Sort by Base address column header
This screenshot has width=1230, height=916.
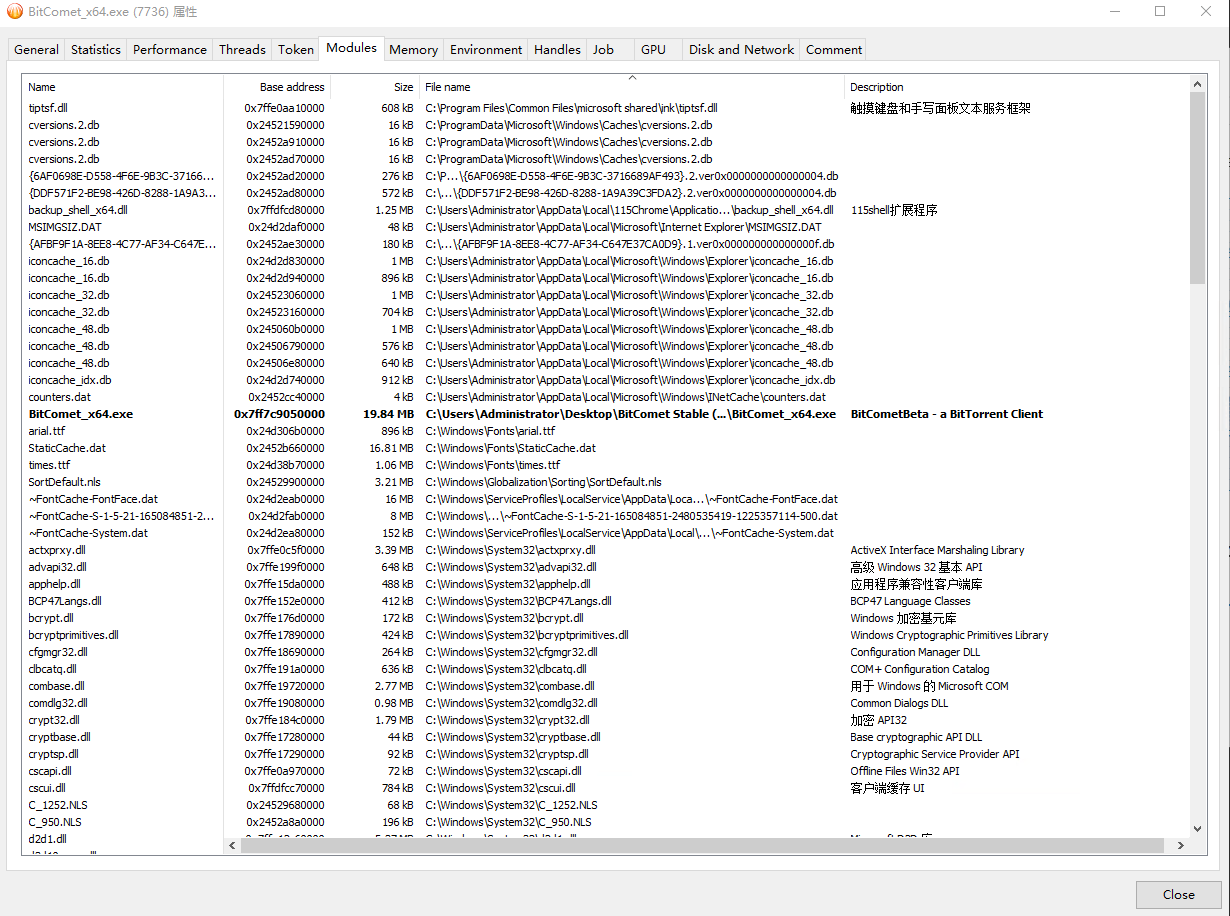291,87
